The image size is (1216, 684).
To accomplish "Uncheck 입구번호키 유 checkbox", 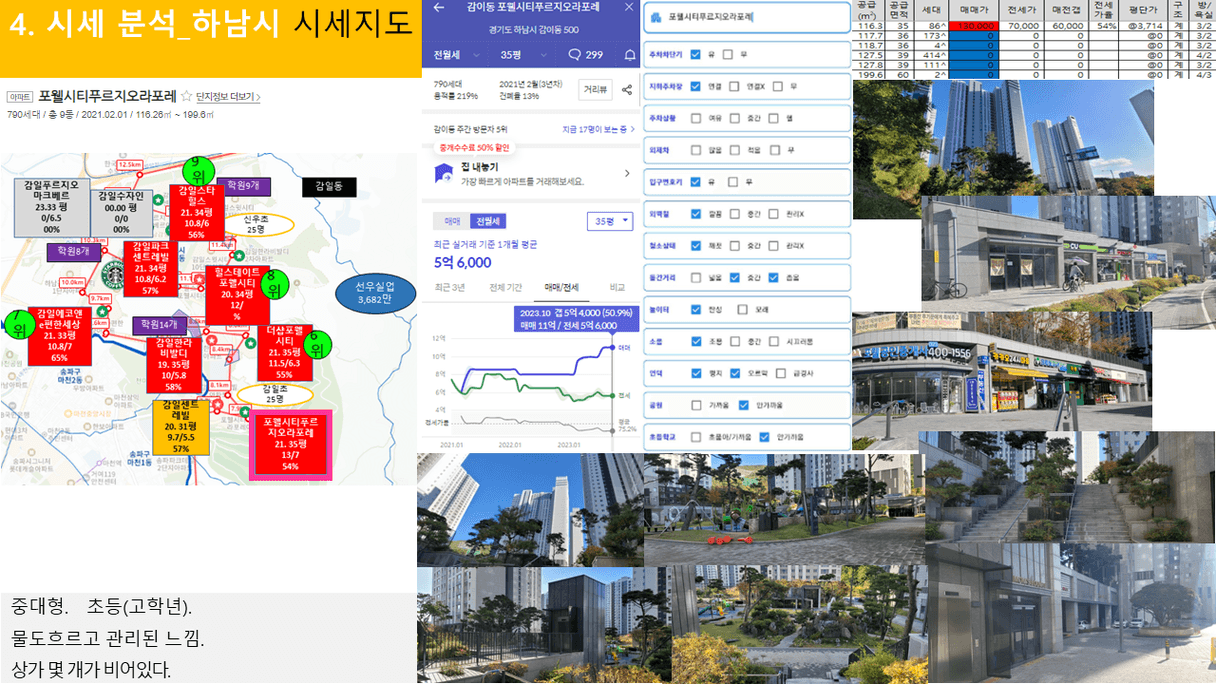I will point(695,182).
